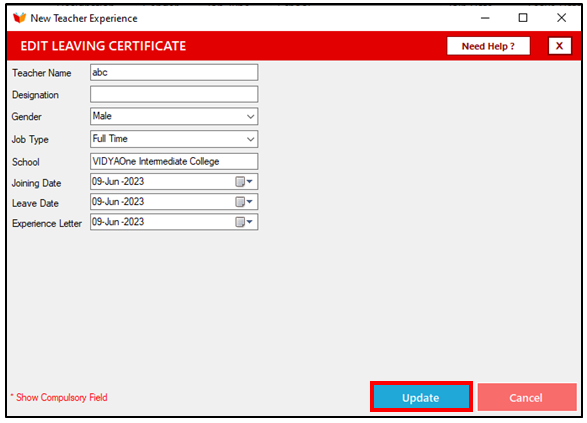Open the Joining Date calendar picker icon
Screen dimensions: 587x423
click(x=244, y=182)
